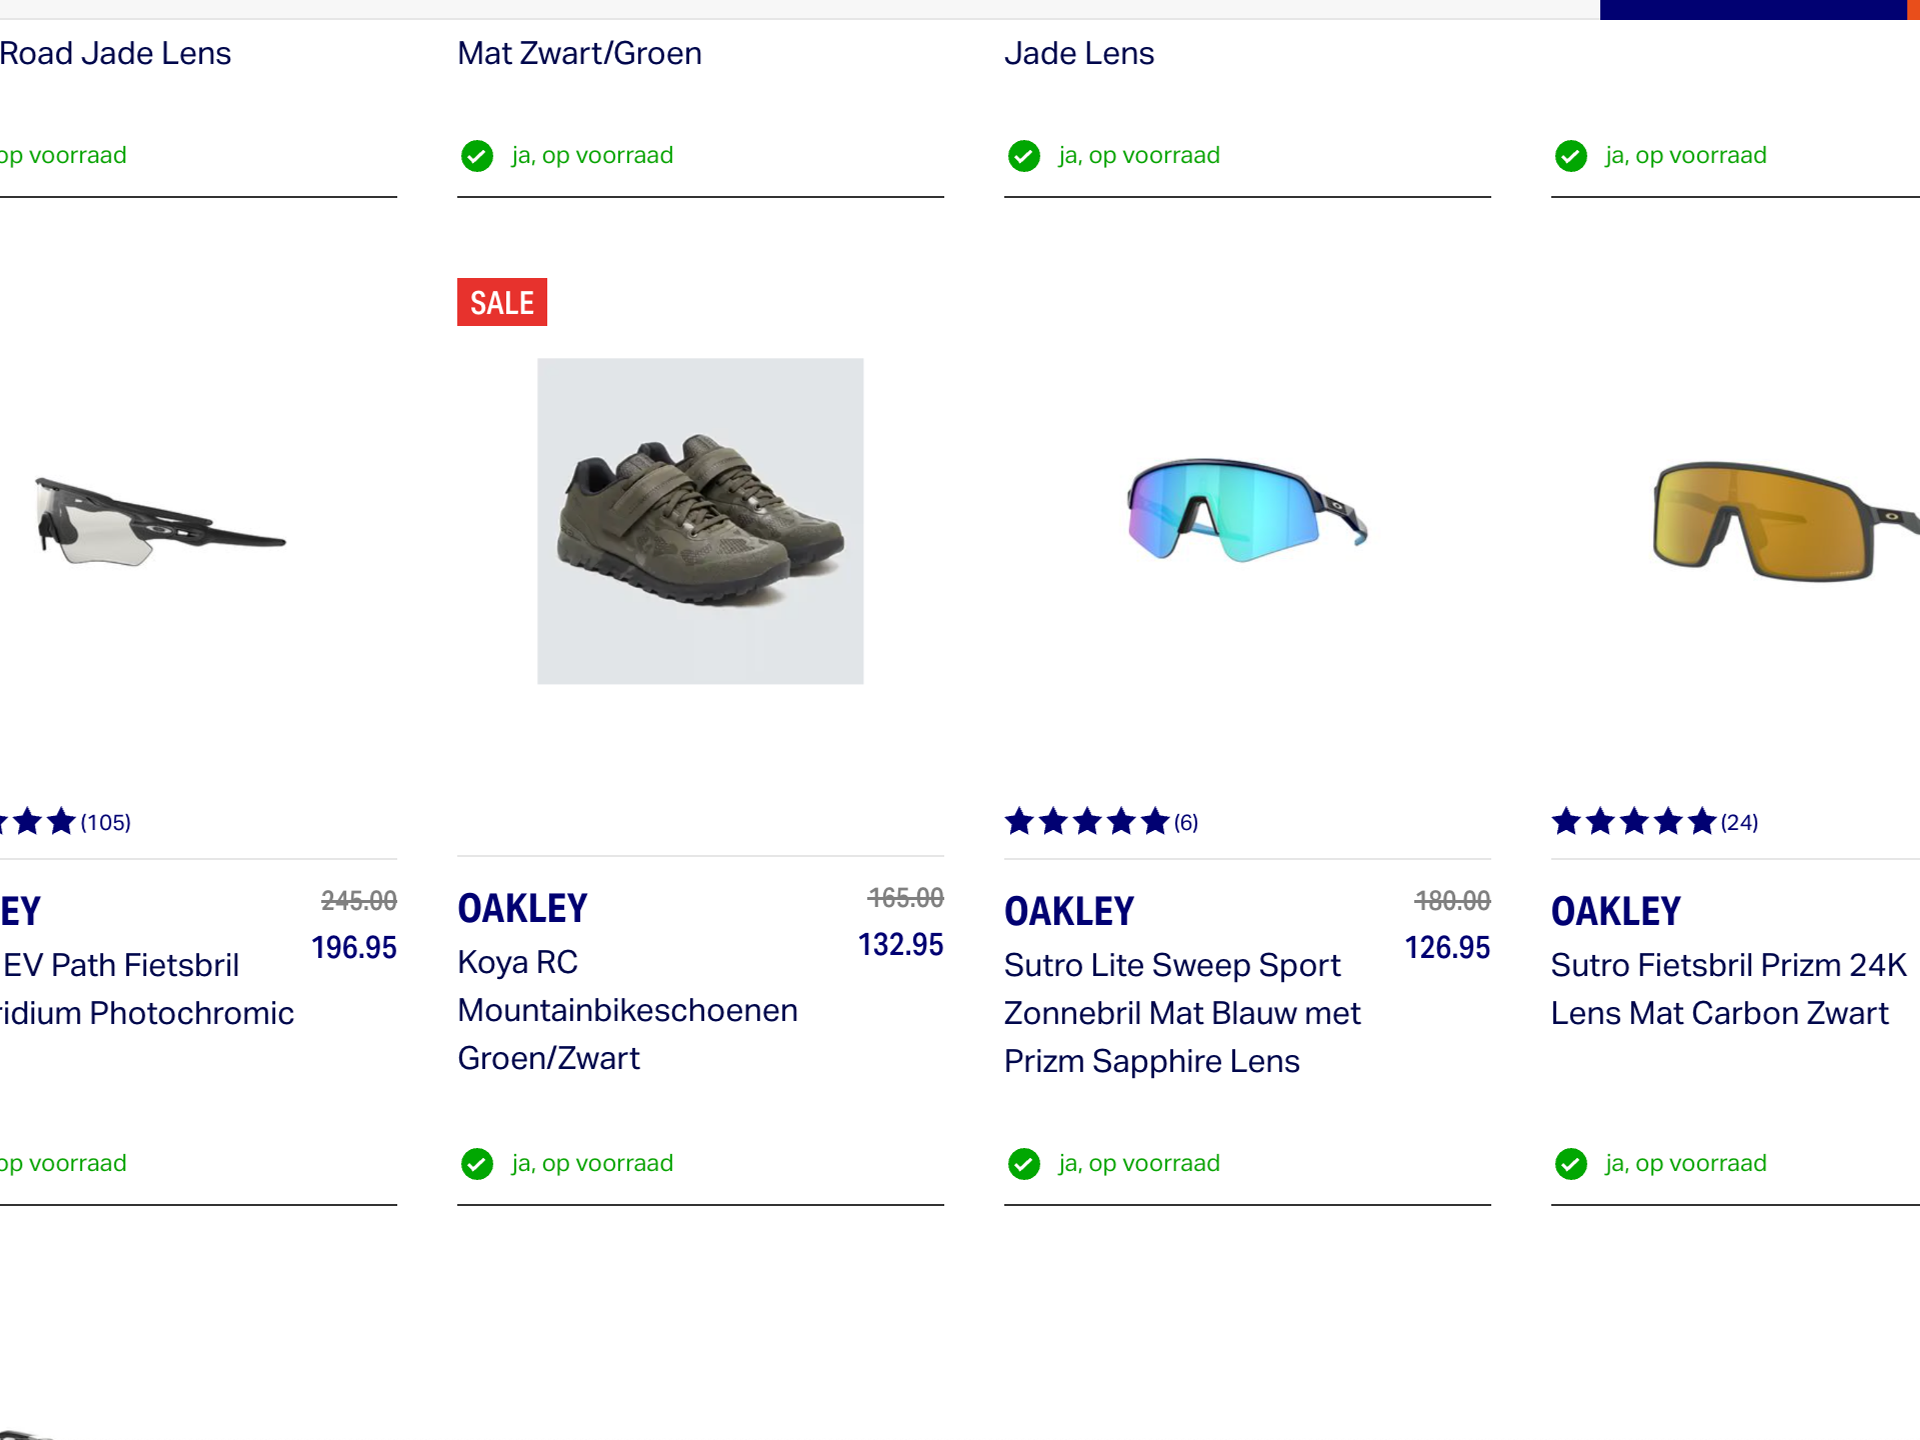
Task: Open Sutro Lite Sweep Sport Zonnebril link
Action: (x=1182, y=1013)
